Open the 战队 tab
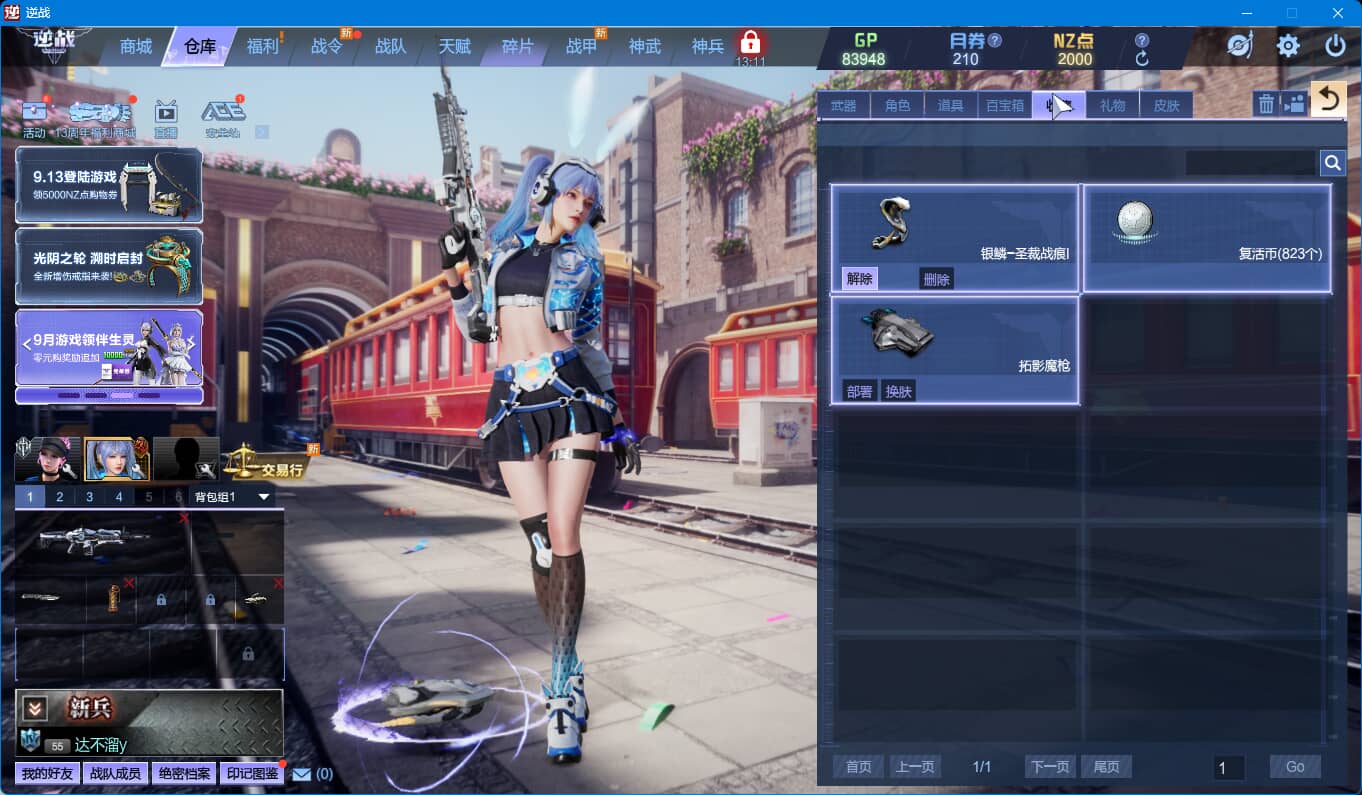 [x=391, y=47]
